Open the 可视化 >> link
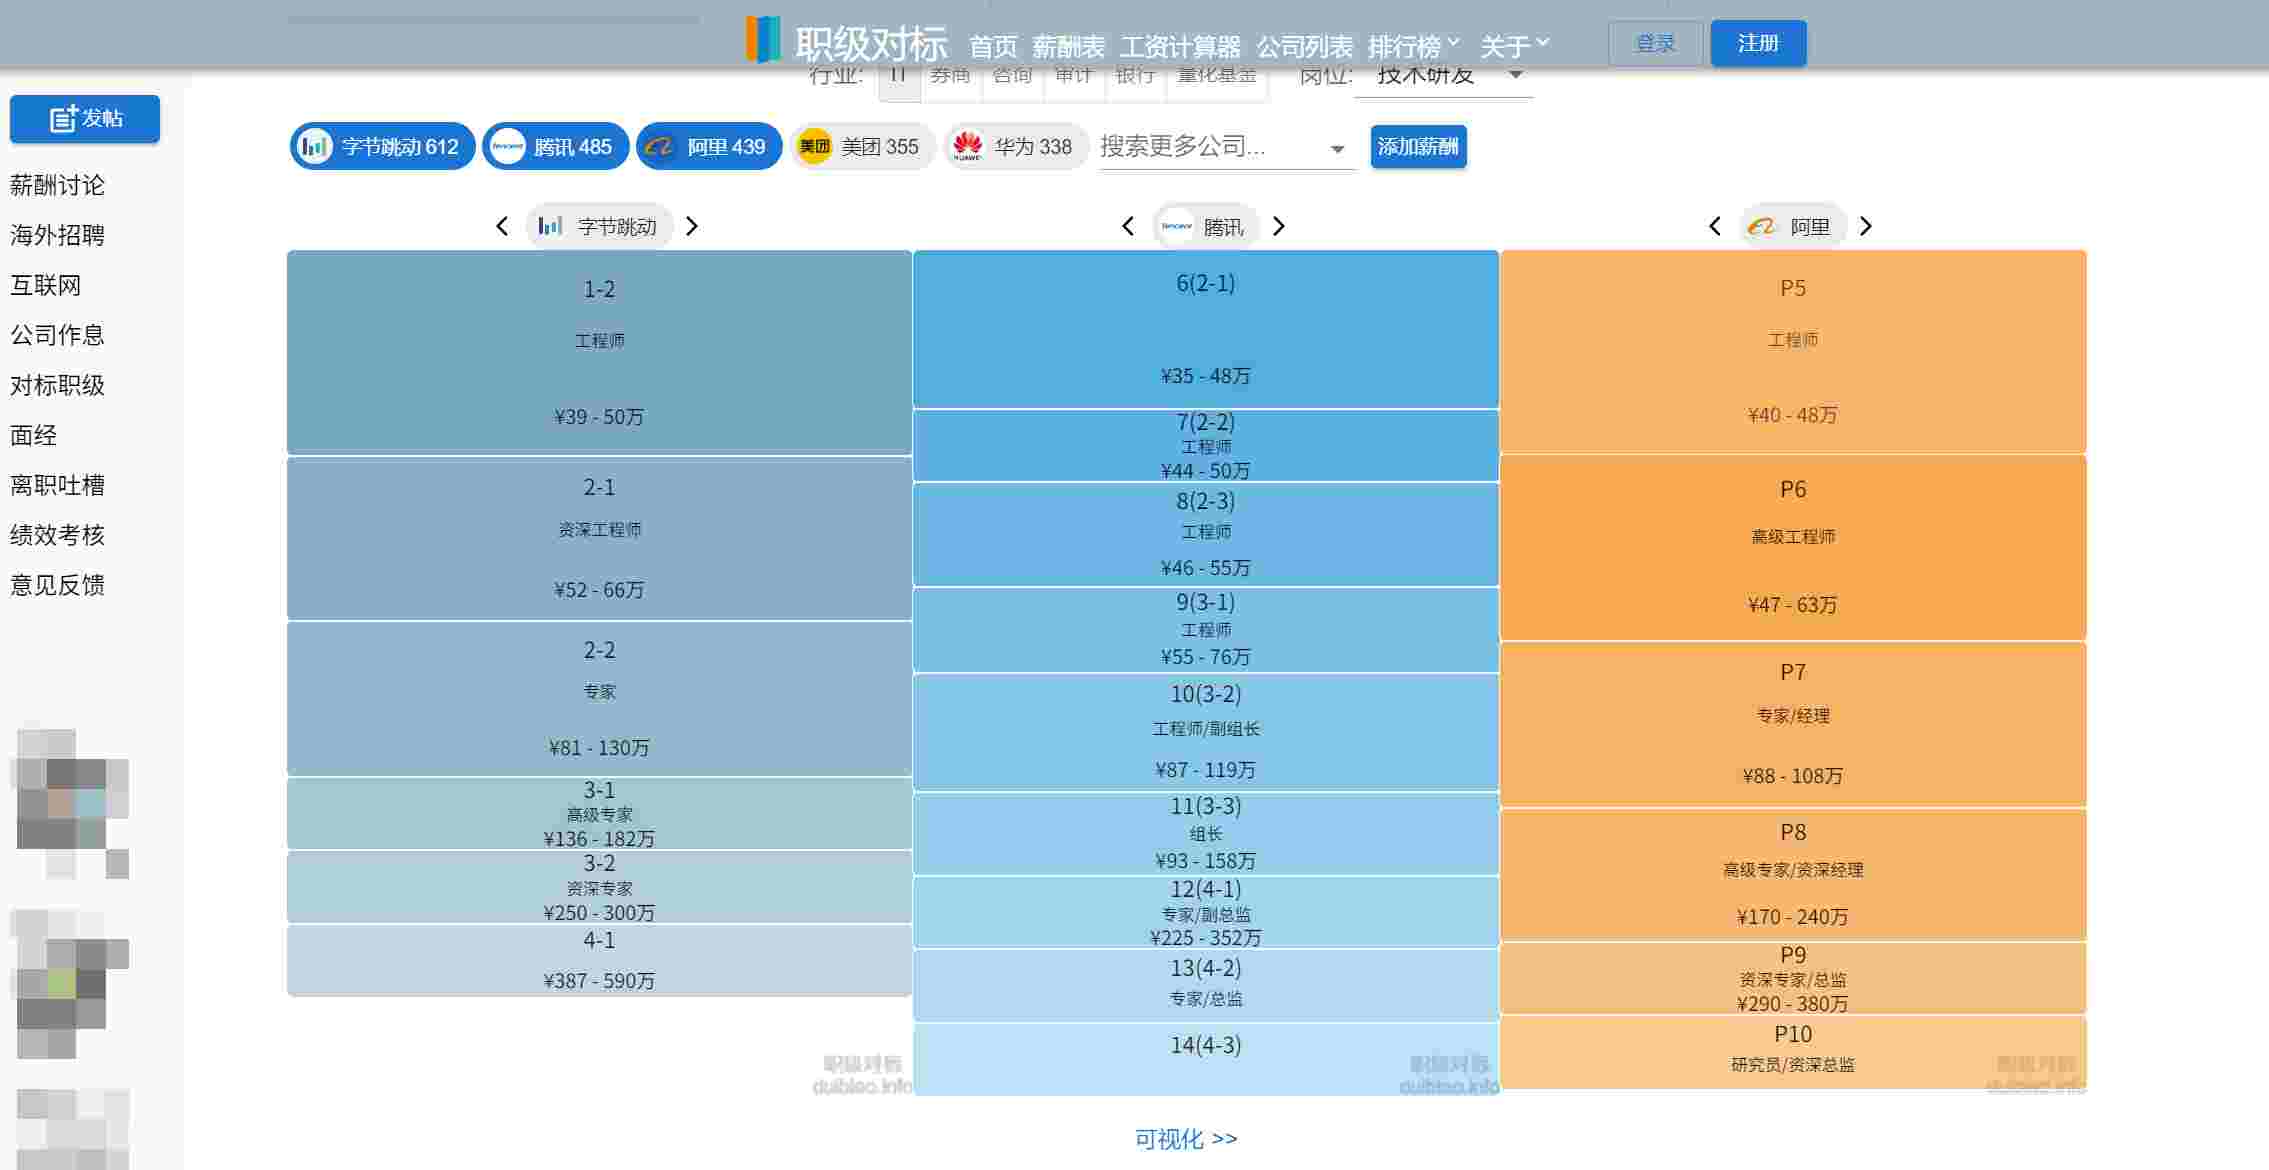This screenshot has width=2269, height=1170. (x=1186, y=1139)
